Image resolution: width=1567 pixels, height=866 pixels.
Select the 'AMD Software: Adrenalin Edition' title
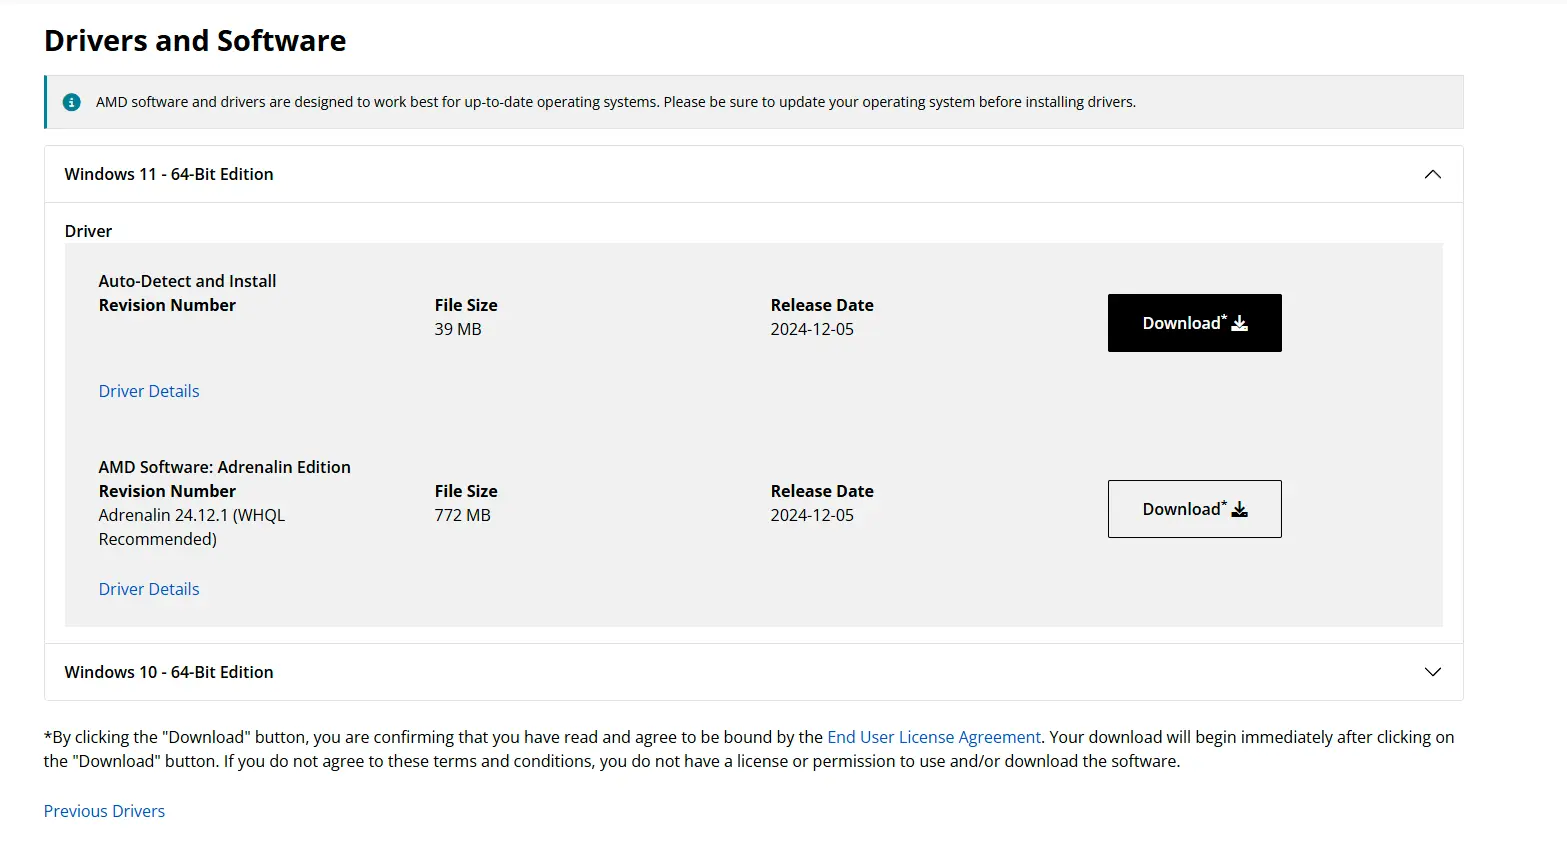(224, 467)
